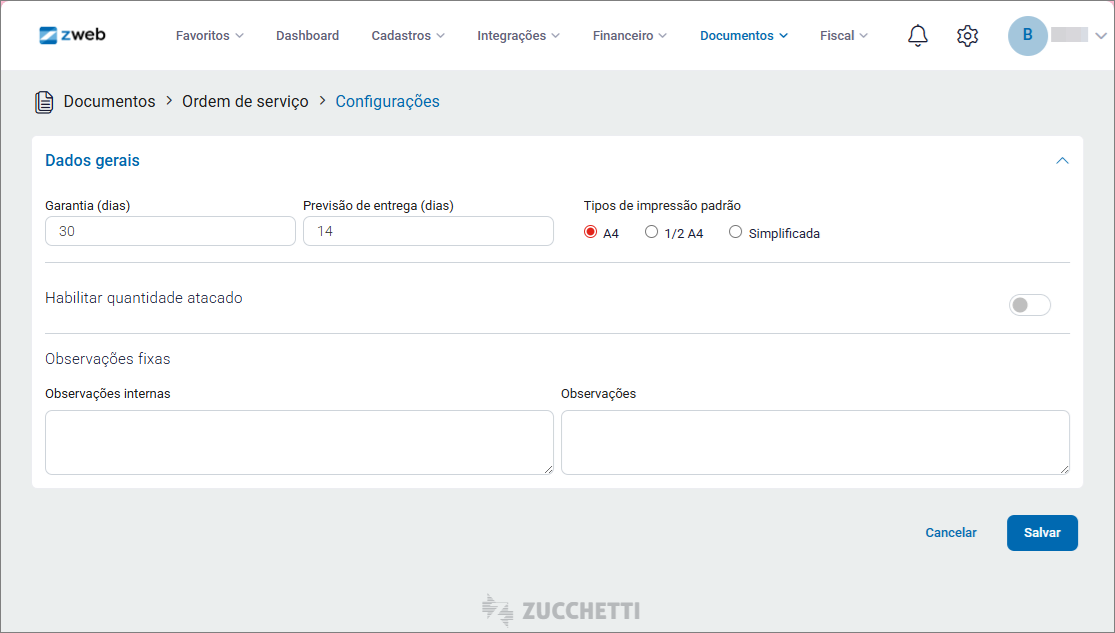Open the Financeiro menu

[629, 36]
